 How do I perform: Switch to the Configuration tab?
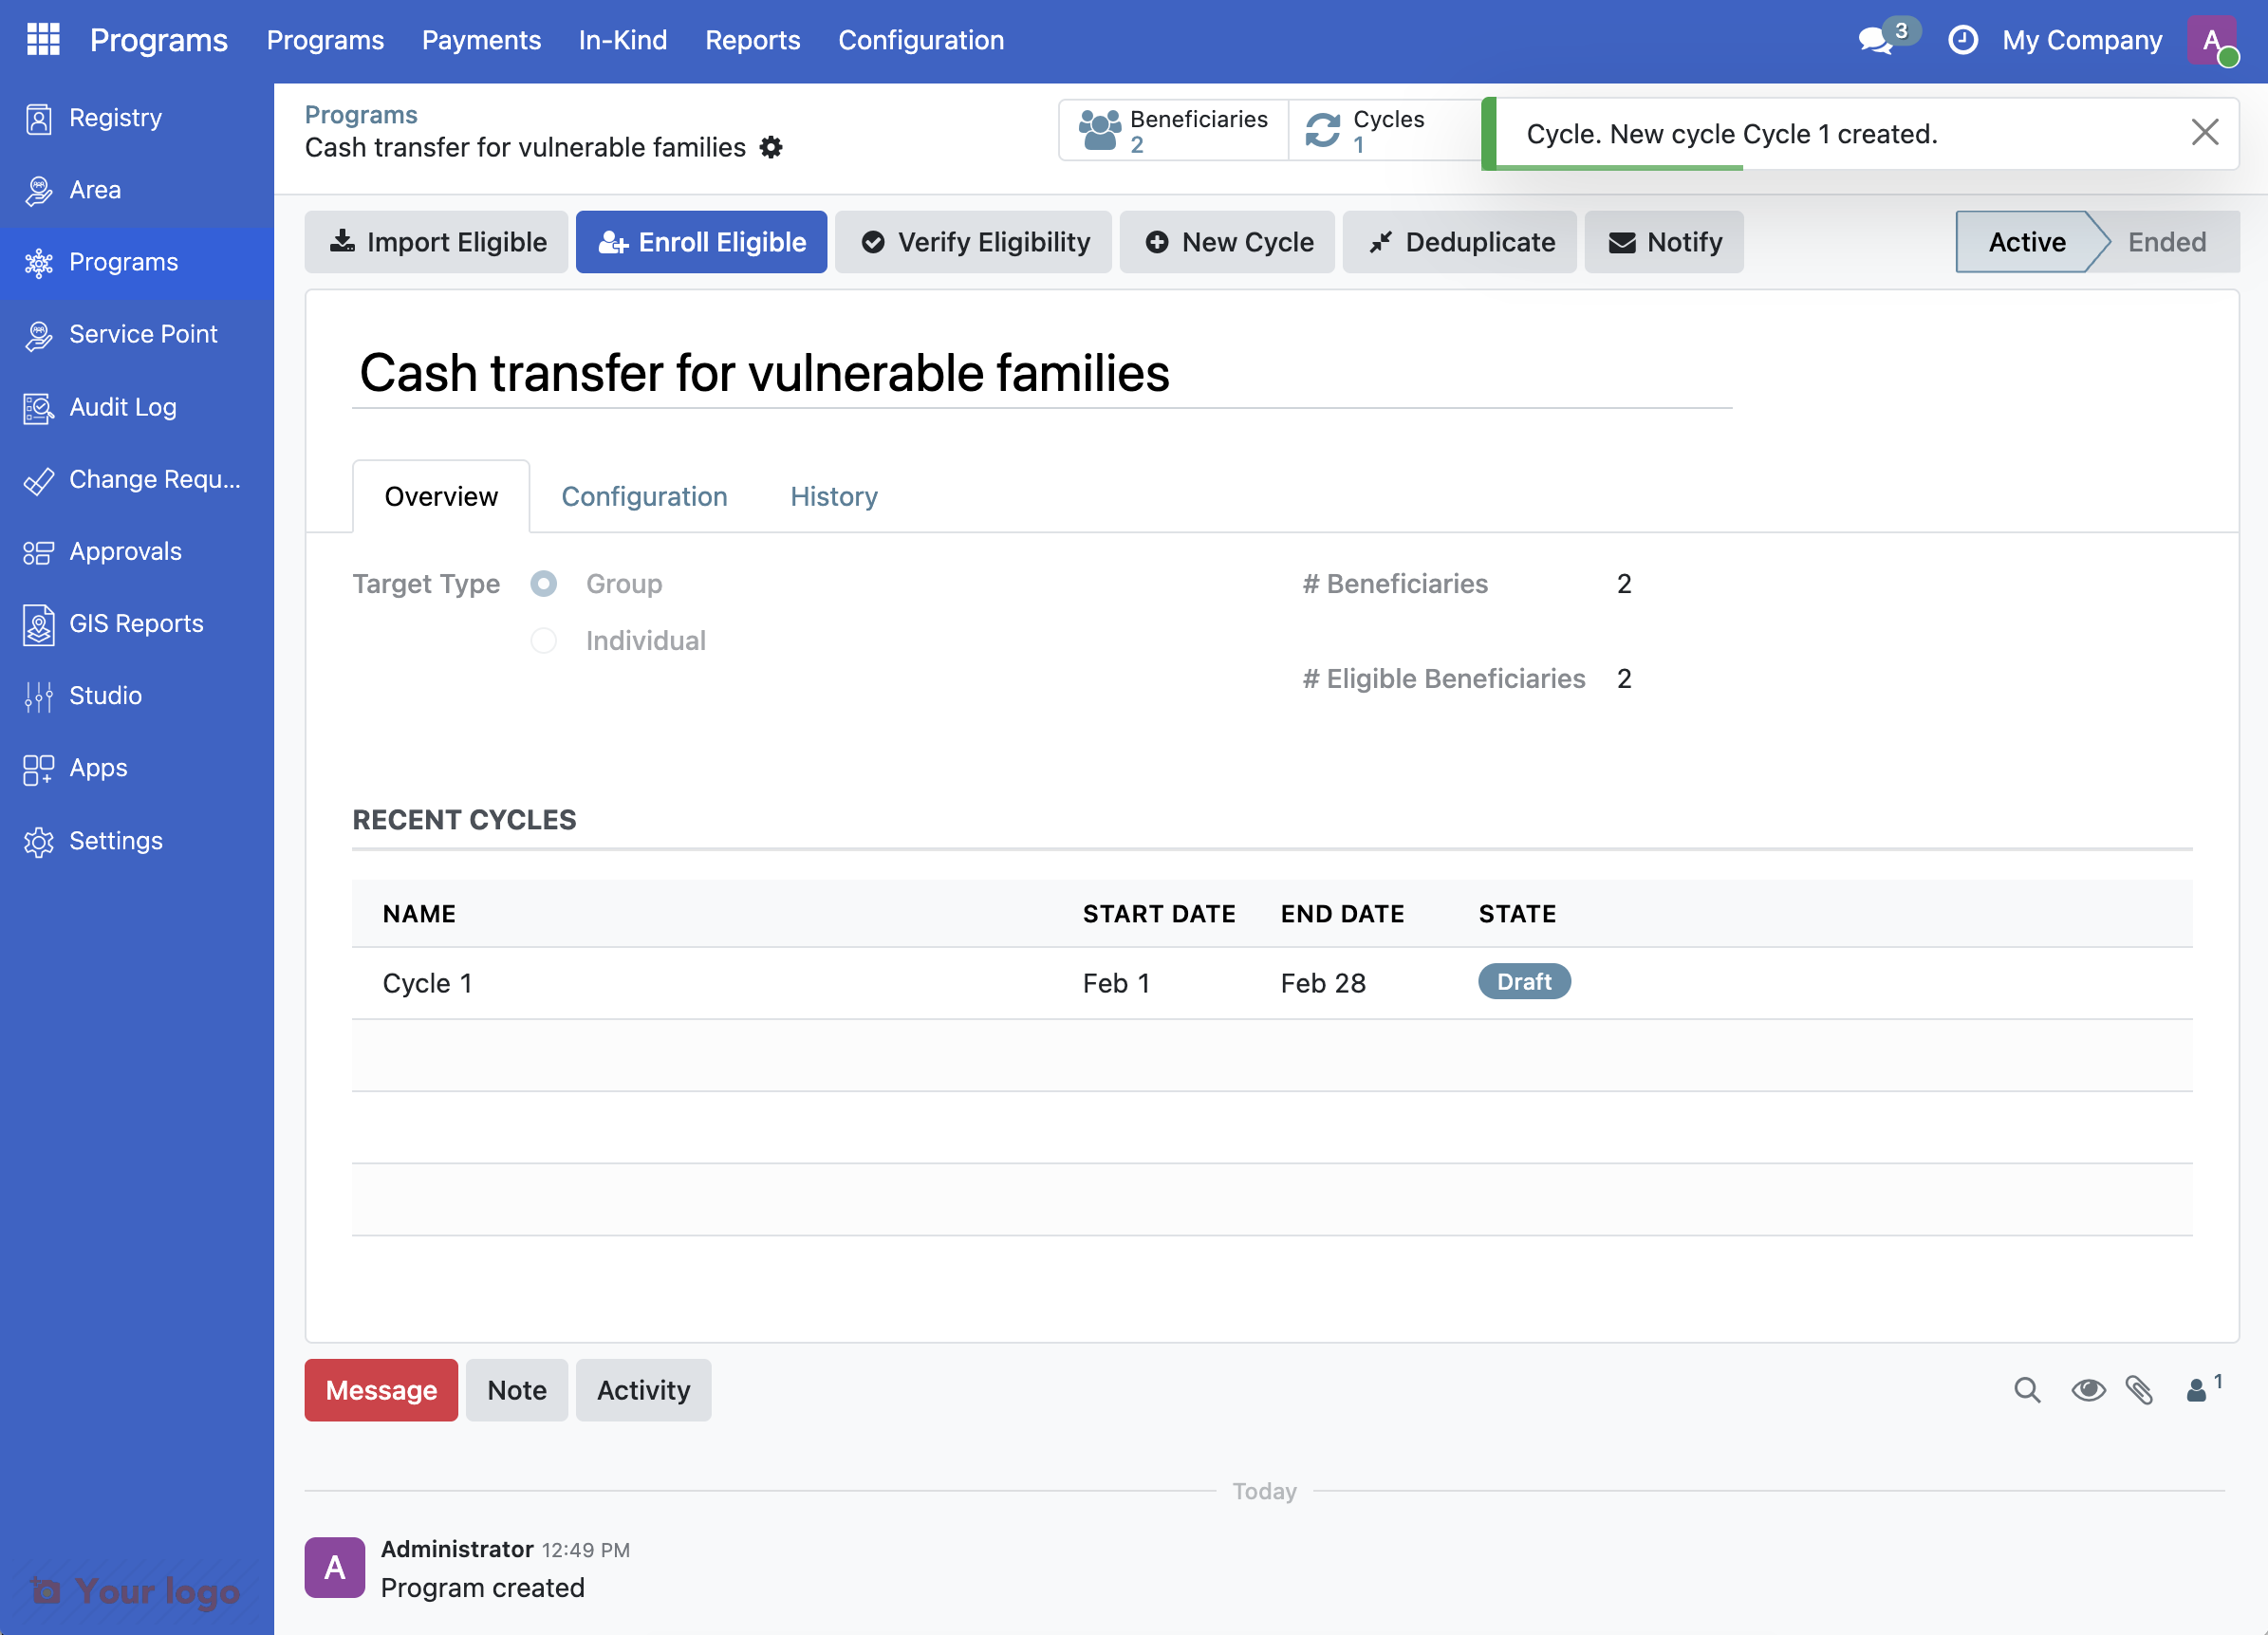click(x=644, y=496)
